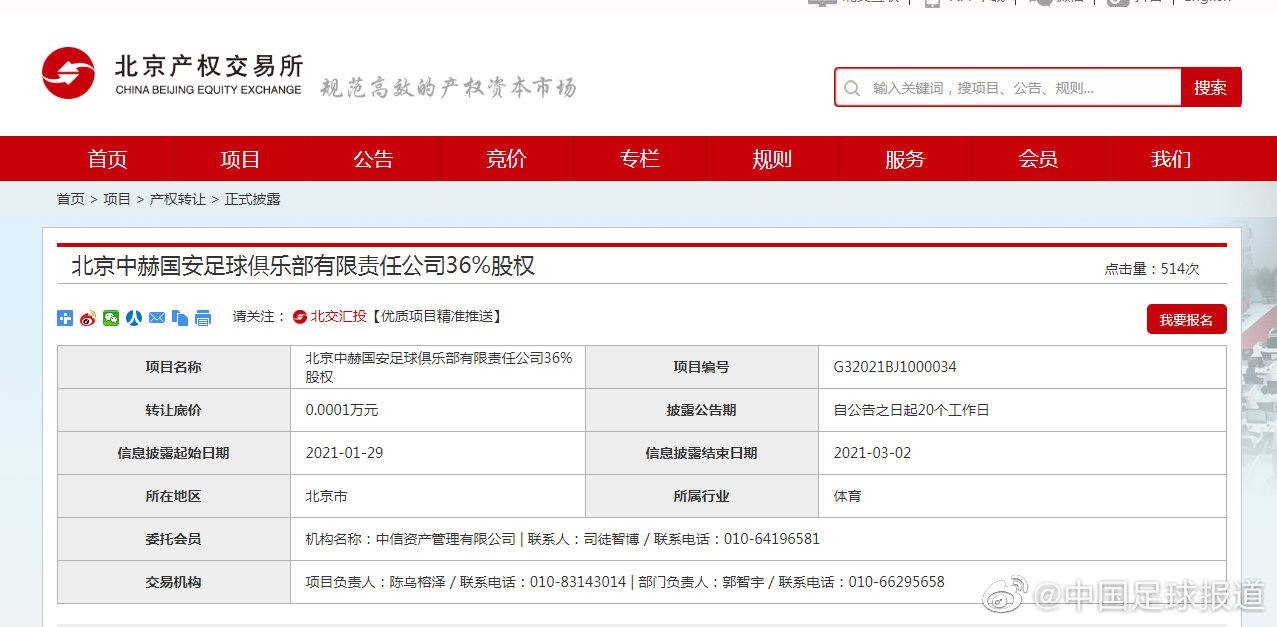Share by email envelope icon
This screenshot has height=627, width=1277.
157,318
